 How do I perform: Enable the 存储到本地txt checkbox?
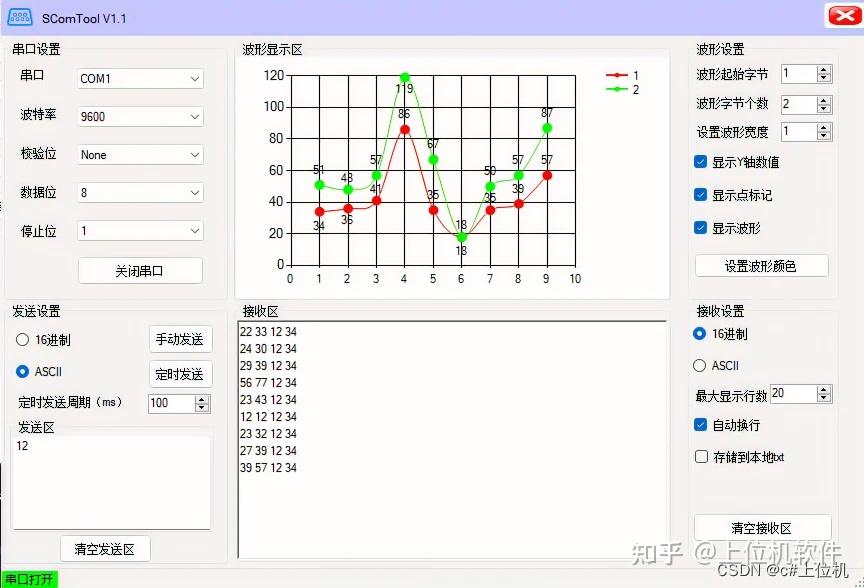[701, 456]
